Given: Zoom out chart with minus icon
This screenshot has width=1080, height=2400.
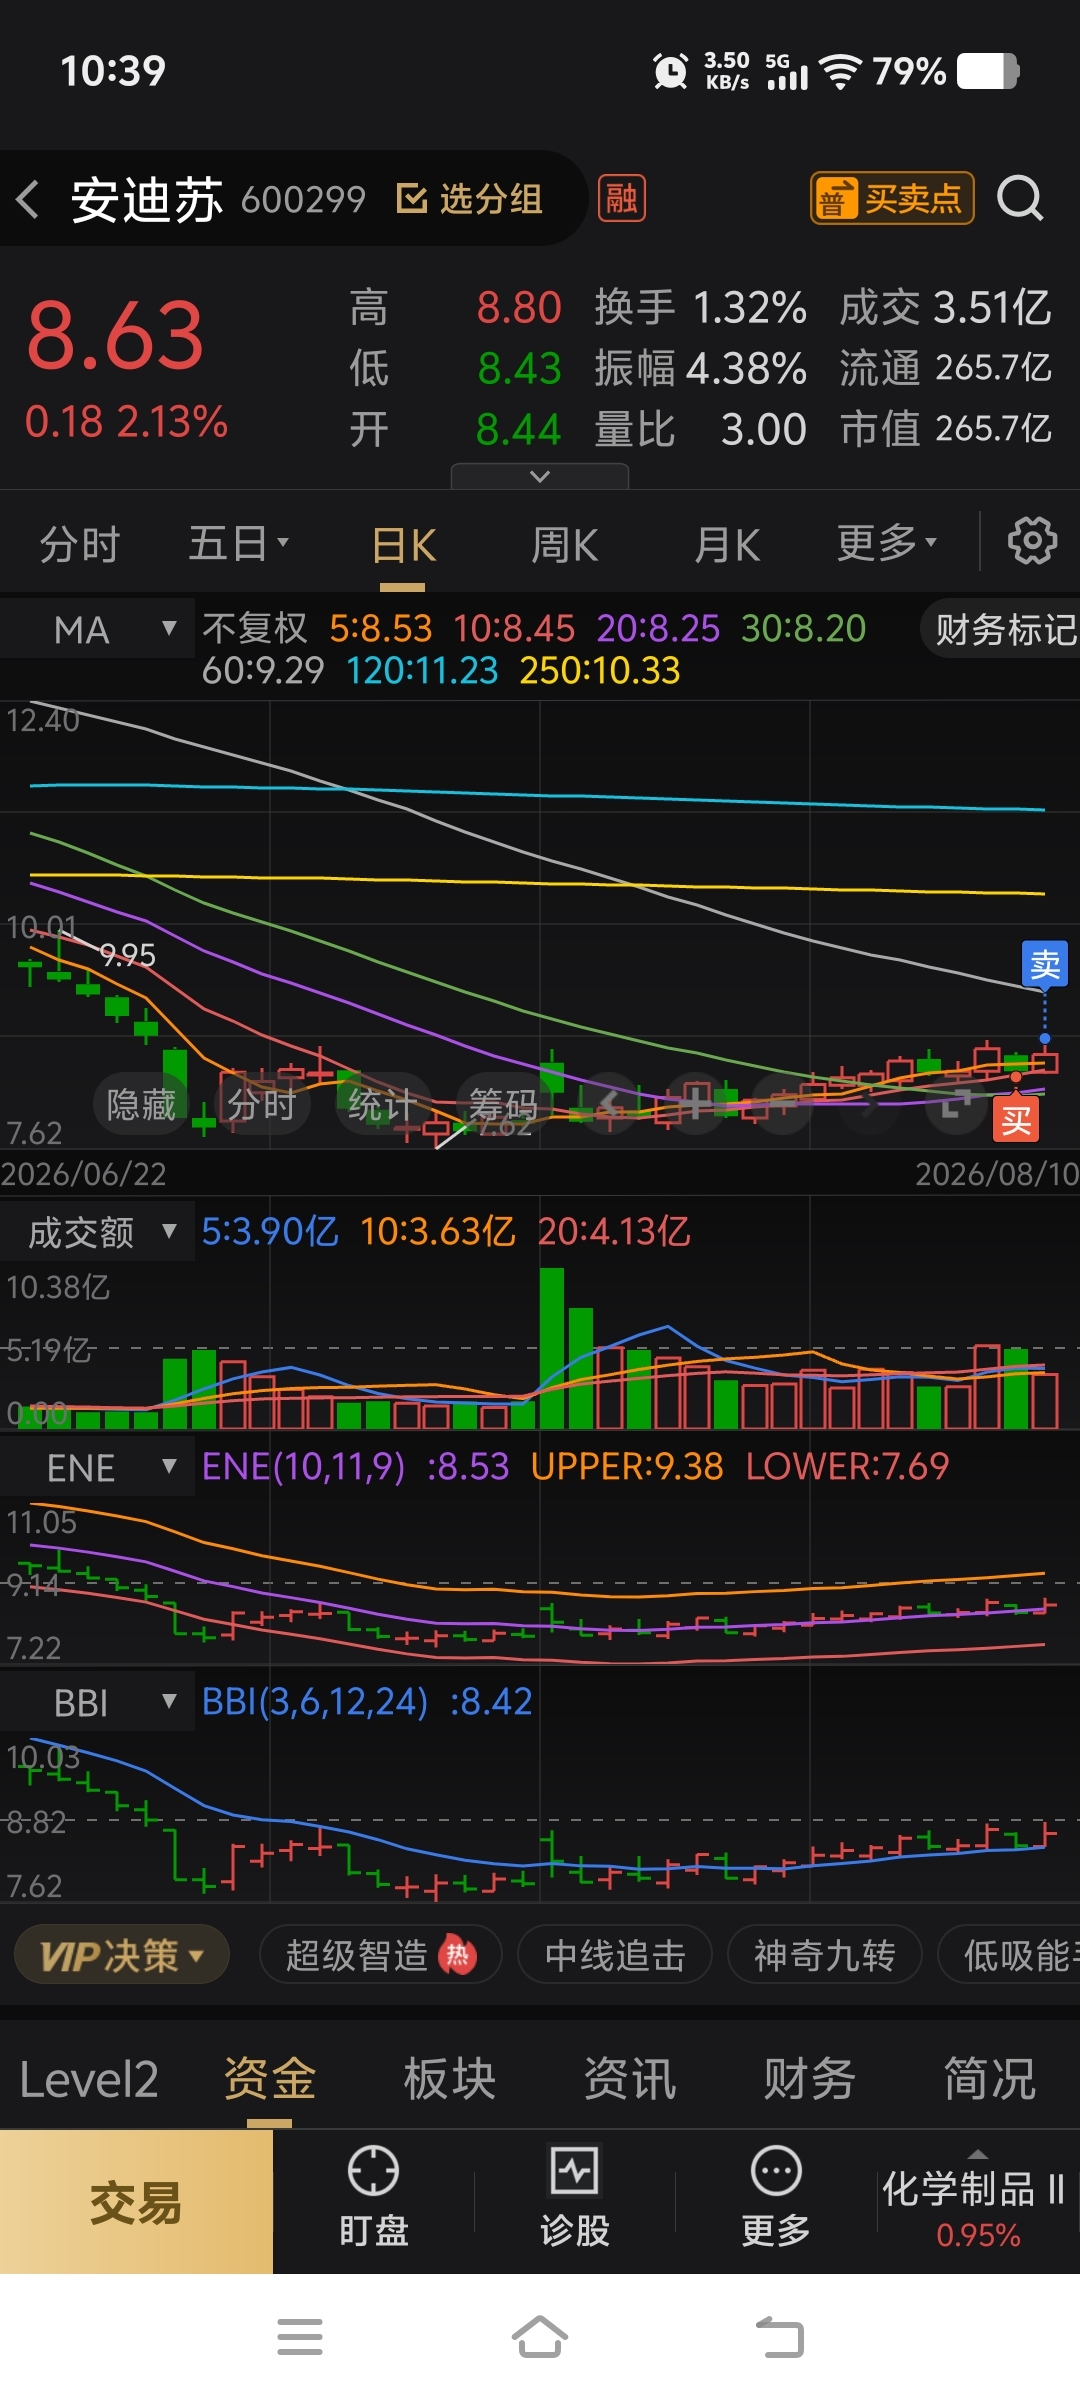Looking at the screenshot, I should [782, 1104].
